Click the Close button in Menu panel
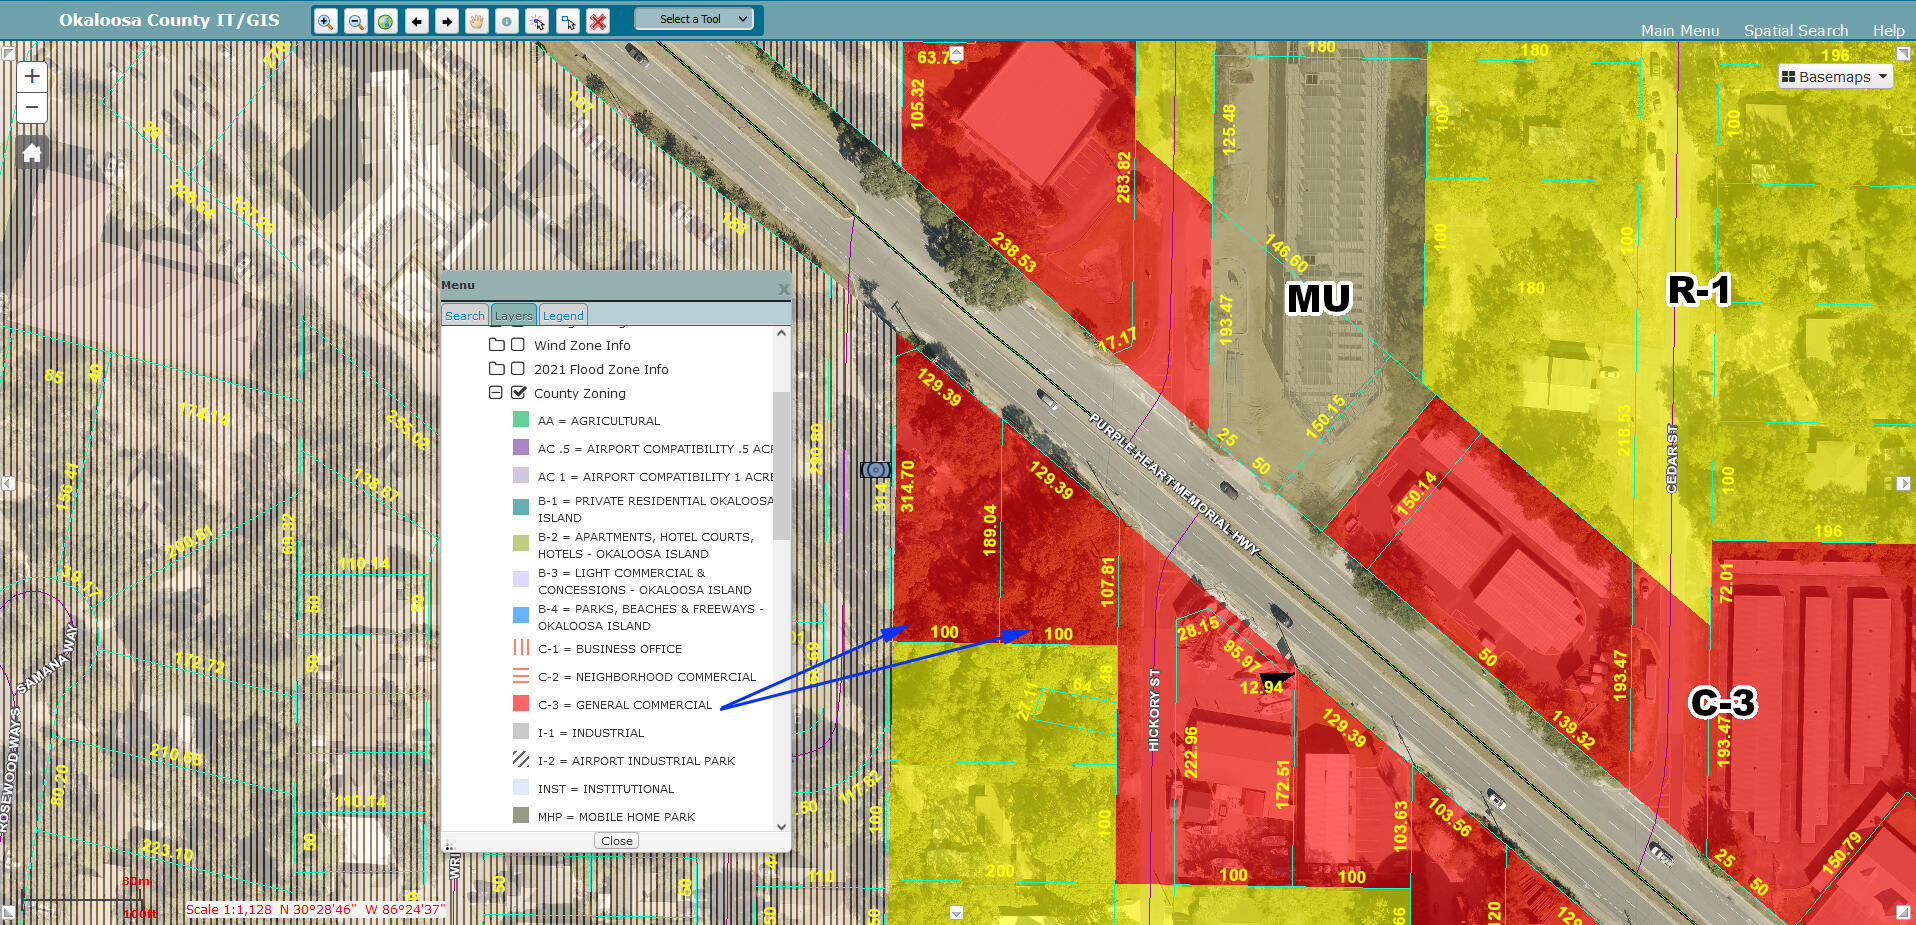 coord(616,841)
